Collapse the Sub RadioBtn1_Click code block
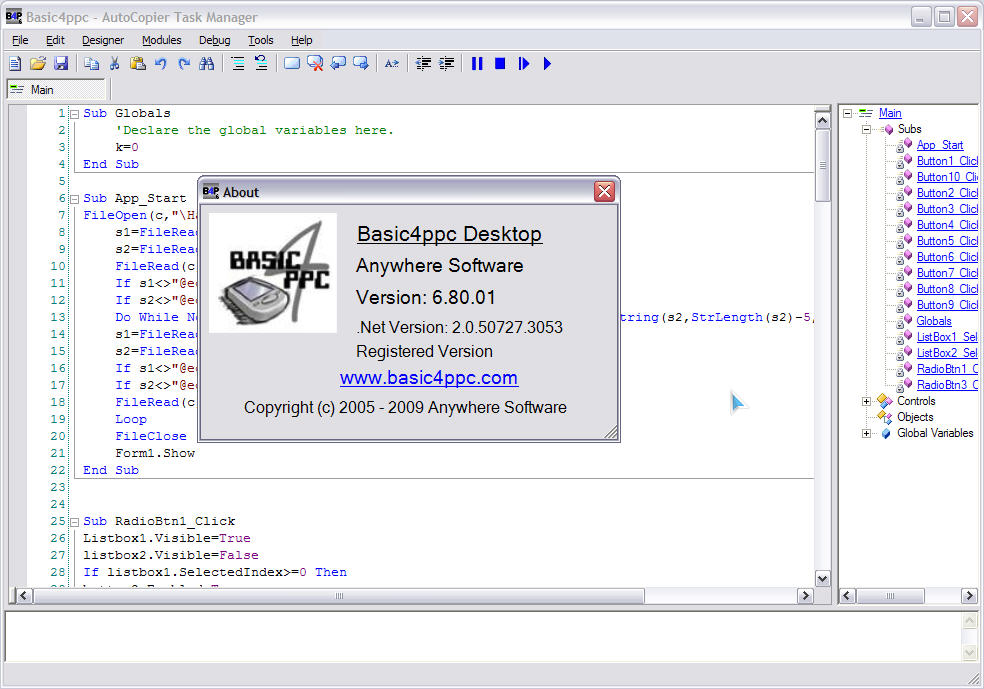Image resolution: width=984 pixels, height=689 pixels. (74, 522)
